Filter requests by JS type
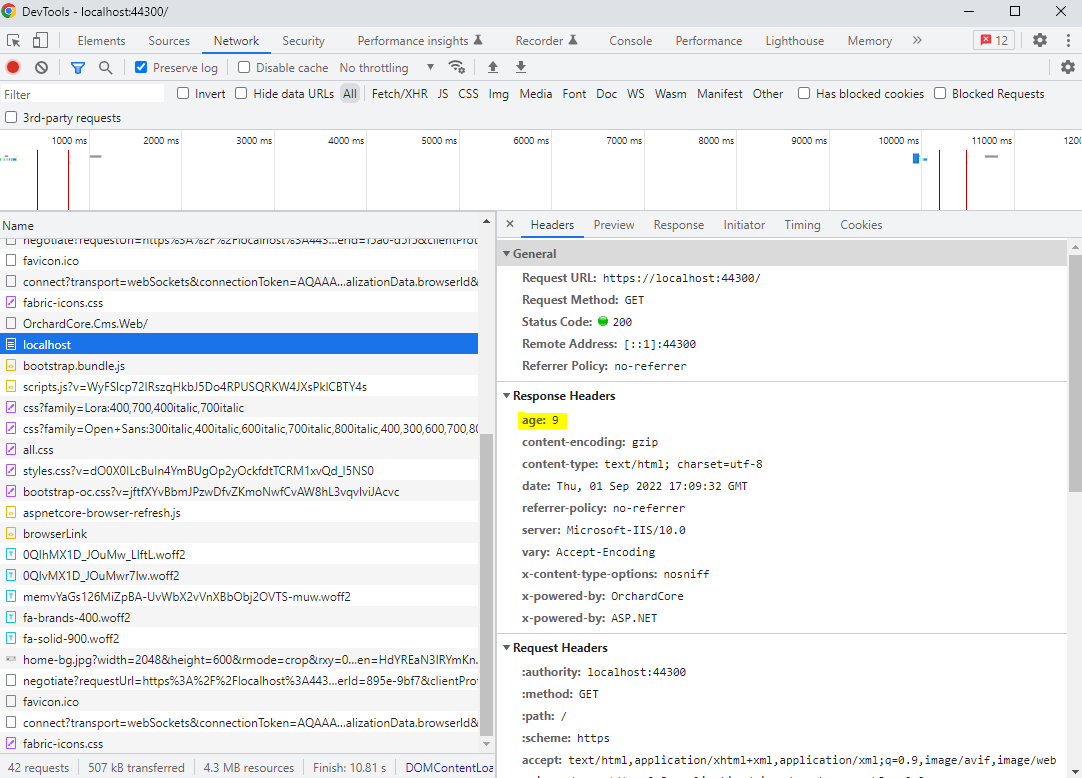 pos(443,94)
